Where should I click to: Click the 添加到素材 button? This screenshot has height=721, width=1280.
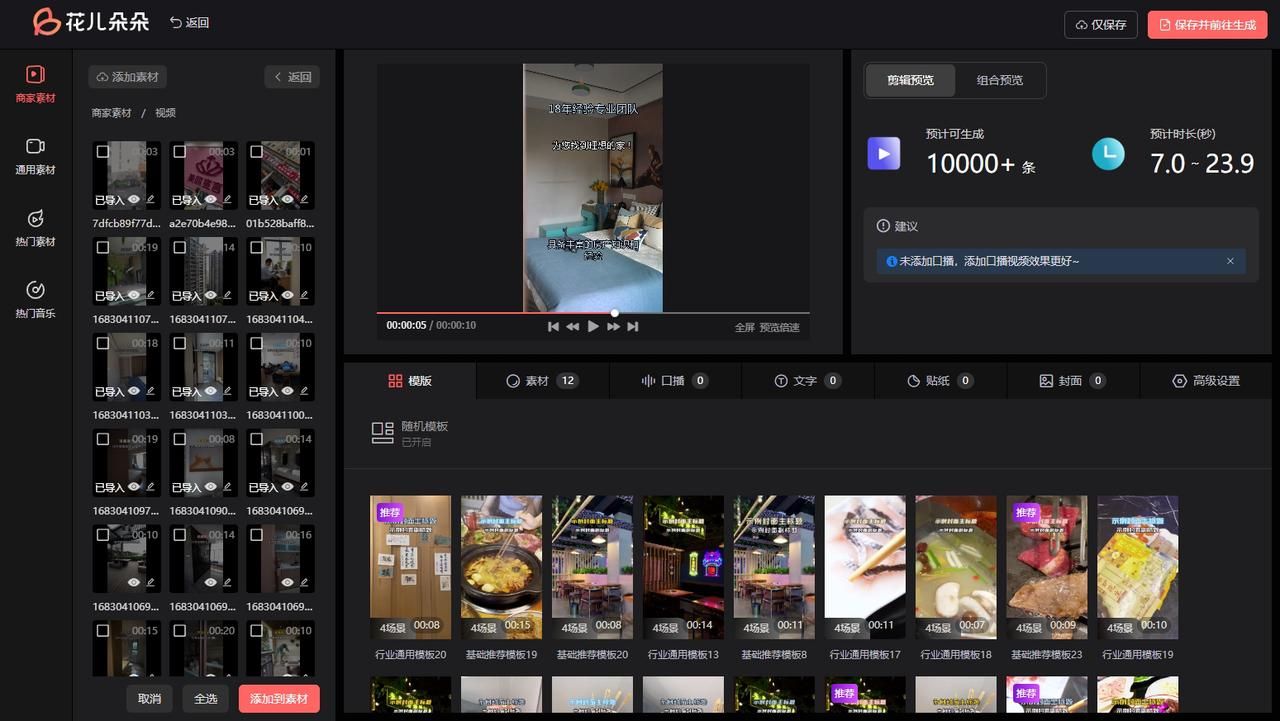point(279,698)
